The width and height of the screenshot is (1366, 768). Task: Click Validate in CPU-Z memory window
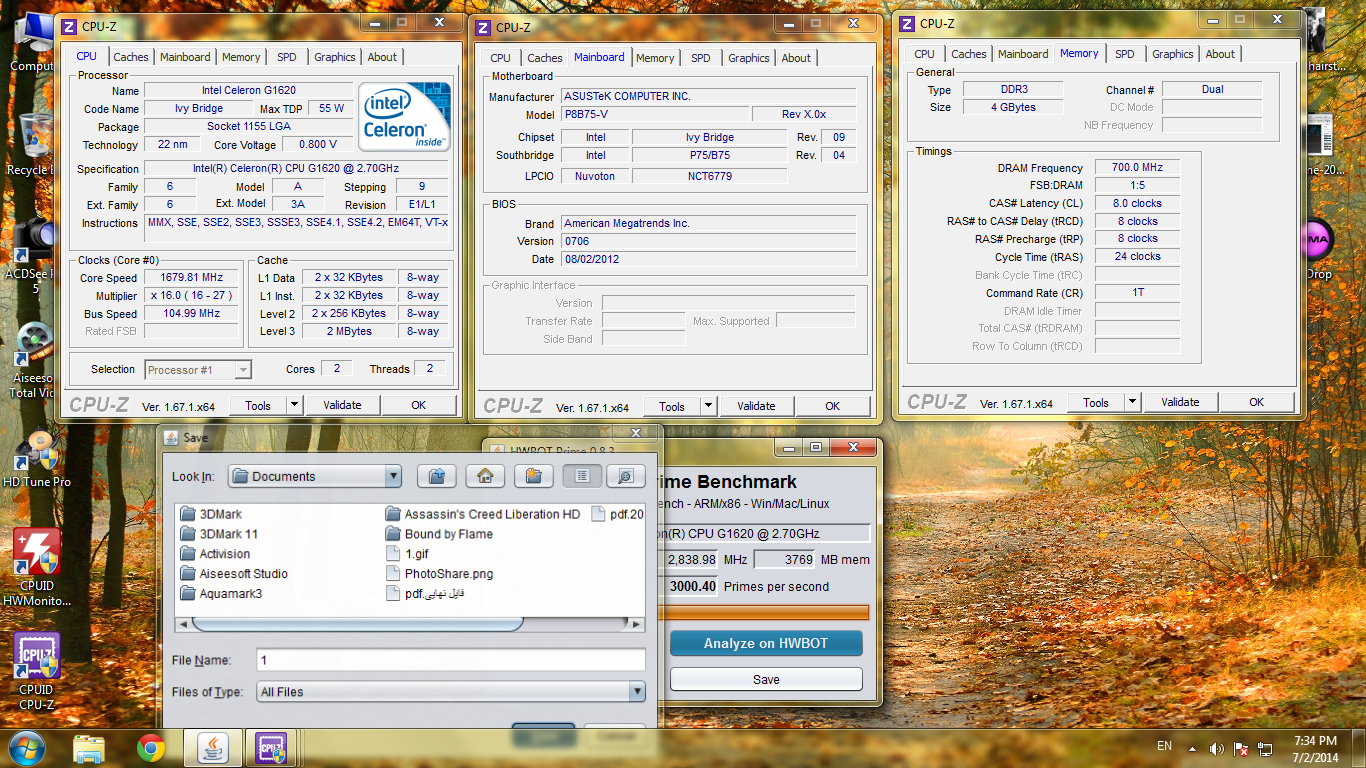point(1180,402)
